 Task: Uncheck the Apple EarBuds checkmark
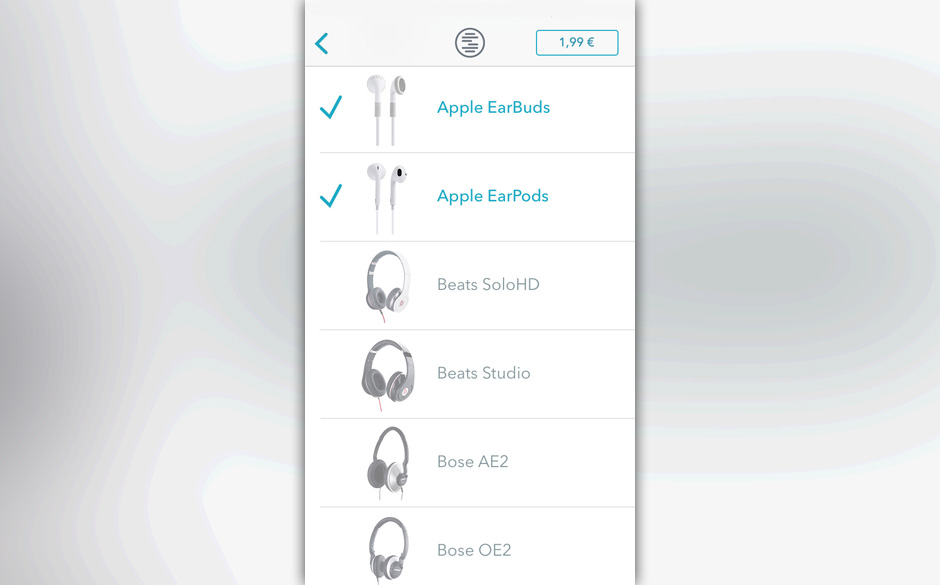[331, 107]
